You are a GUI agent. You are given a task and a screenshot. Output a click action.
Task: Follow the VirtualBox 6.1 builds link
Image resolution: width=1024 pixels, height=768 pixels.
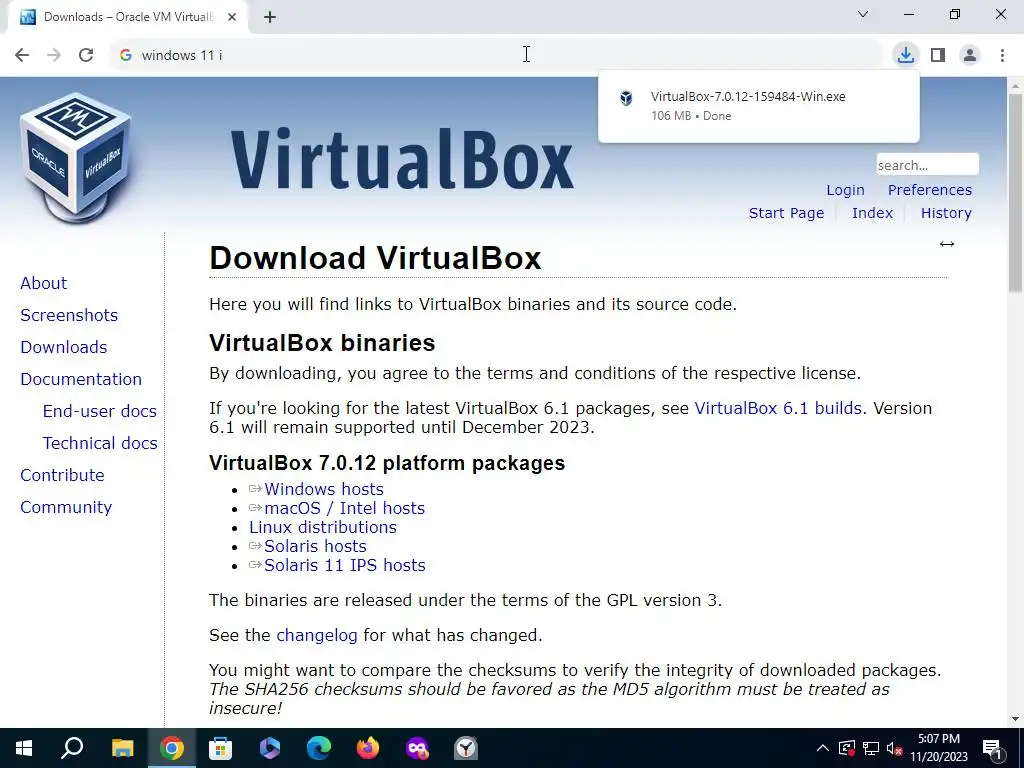pos(778,408)
